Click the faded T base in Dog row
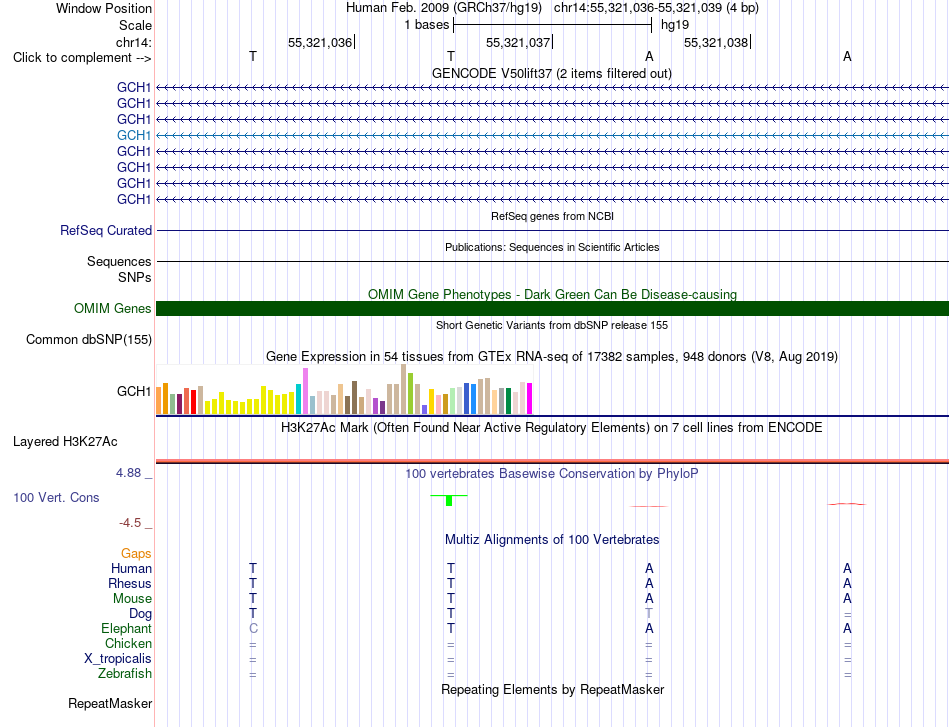 point(649,614)
